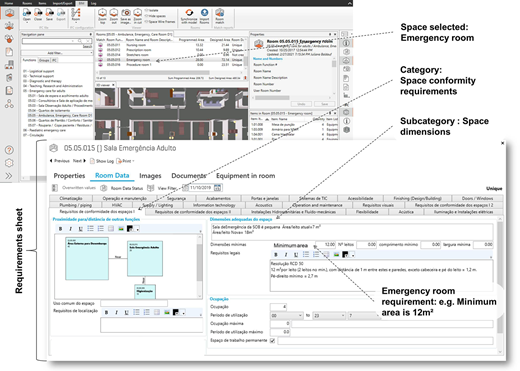The image size is (520, 371).
Task: Click Room Data Status button
Action: 122,188
